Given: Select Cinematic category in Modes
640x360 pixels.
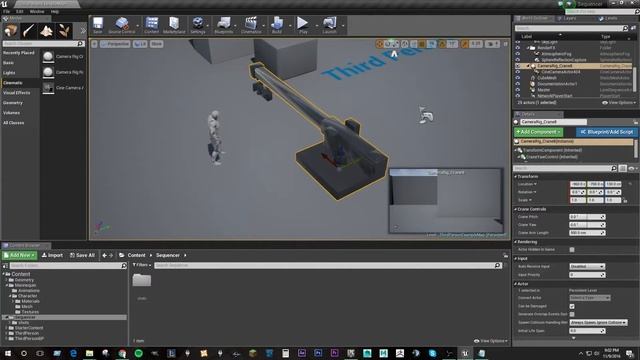Looking at the screenshot, I should [20, 83].
